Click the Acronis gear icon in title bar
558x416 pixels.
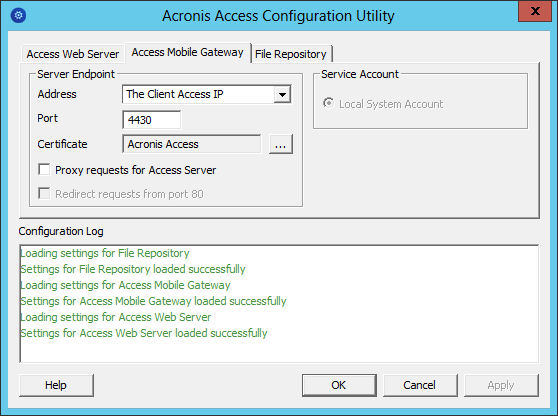click(x=18, y=15)
